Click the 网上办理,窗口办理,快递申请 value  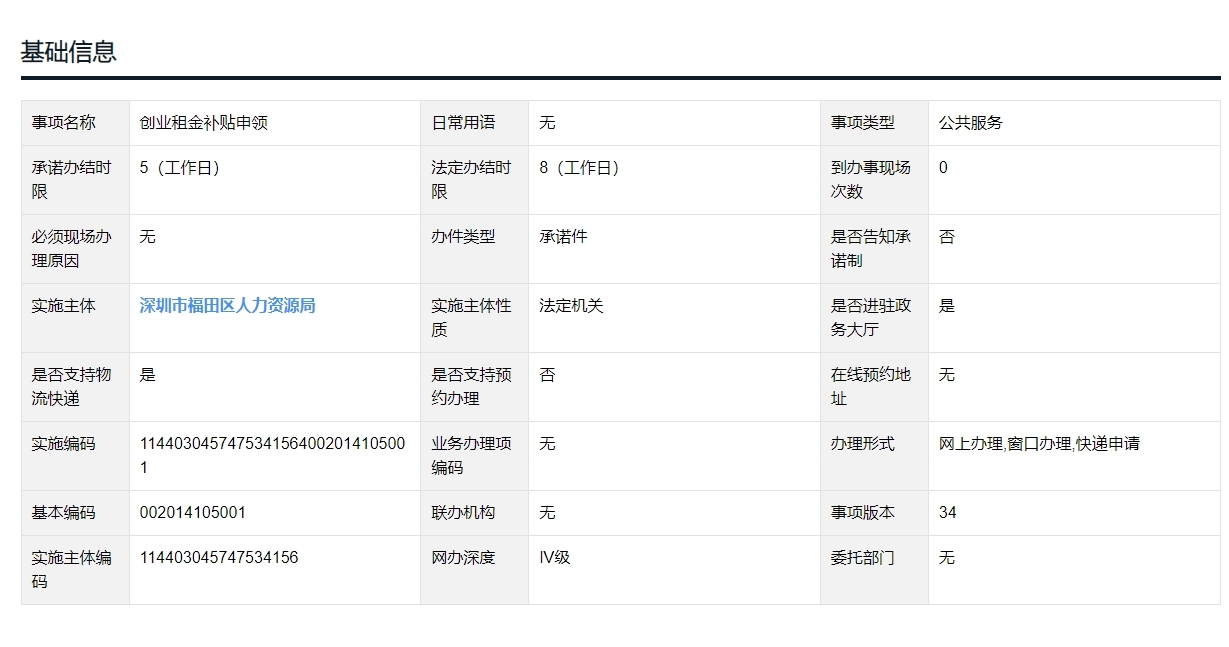click(x=1039, y=444)
